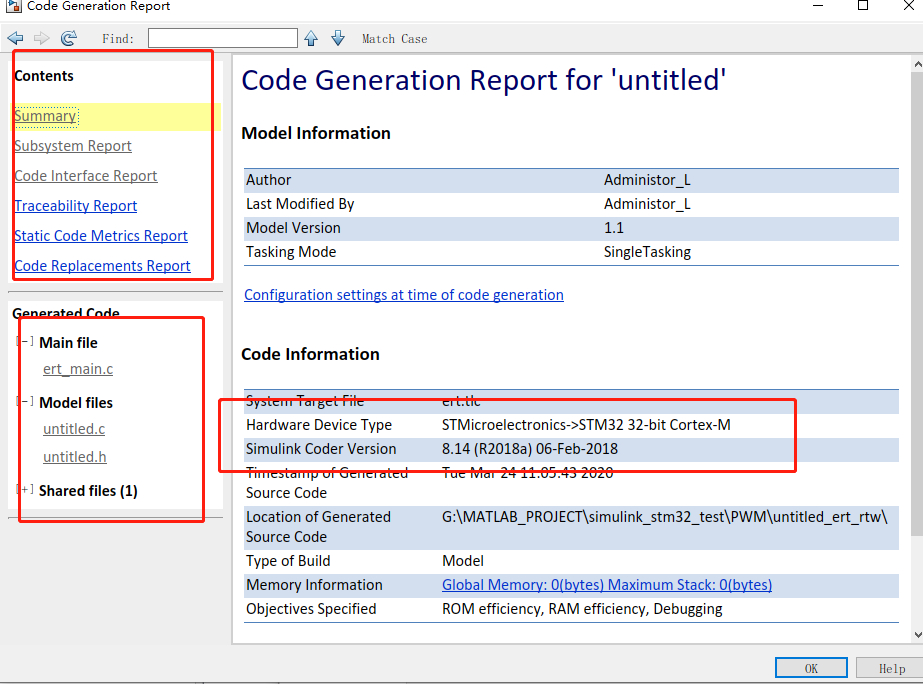Click the find previous up arrow
923x684 pixels.
point(311,38)
